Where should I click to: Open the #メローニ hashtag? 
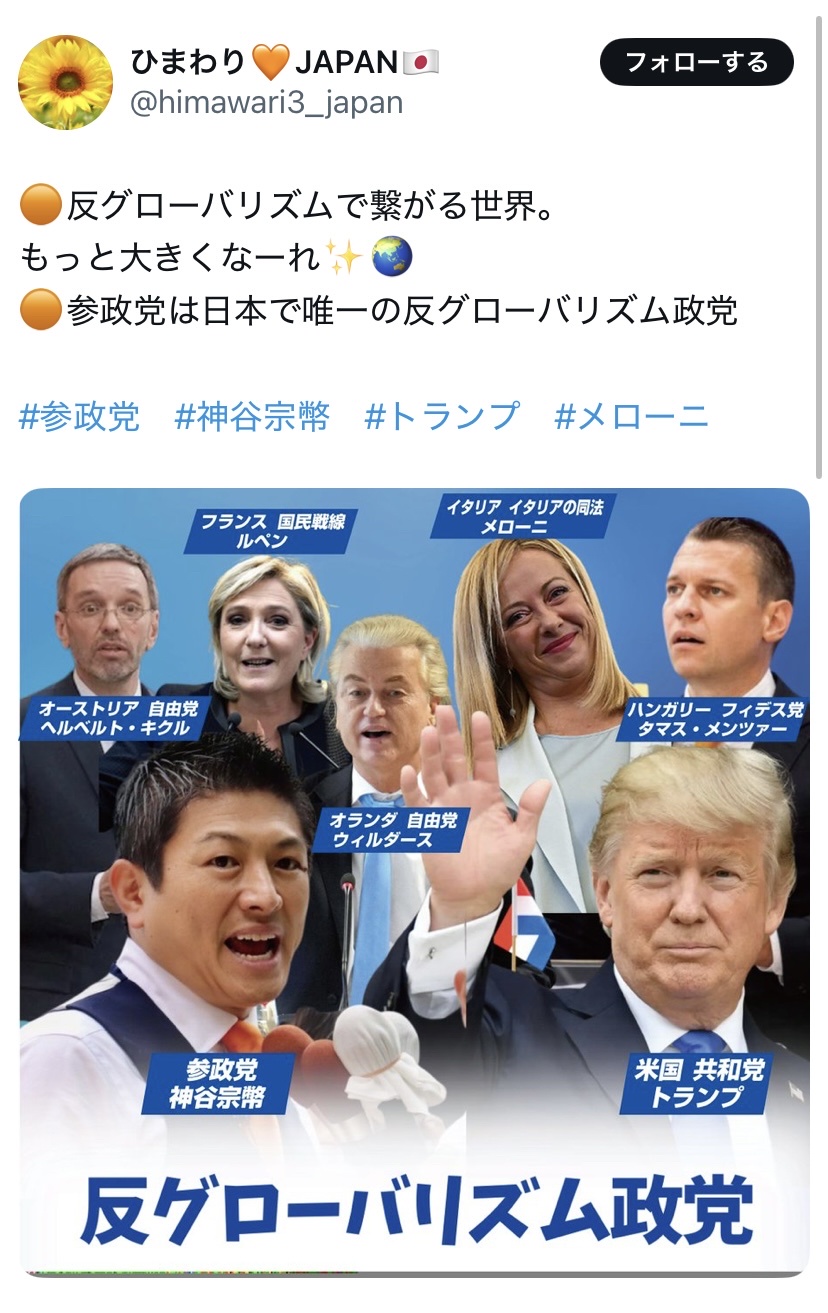tap(632, 416)
